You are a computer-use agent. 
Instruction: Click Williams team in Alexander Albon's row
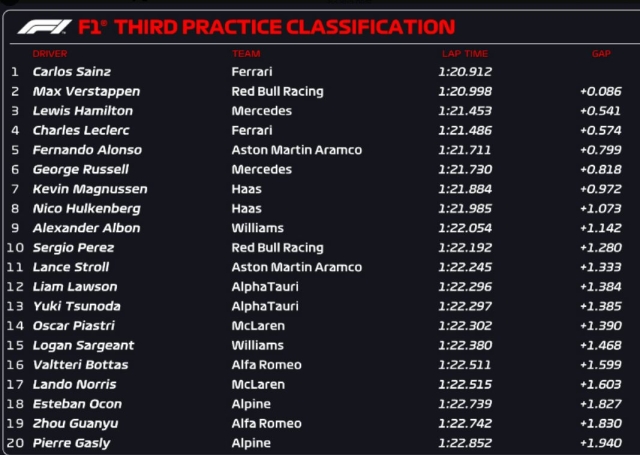[256, 228]
